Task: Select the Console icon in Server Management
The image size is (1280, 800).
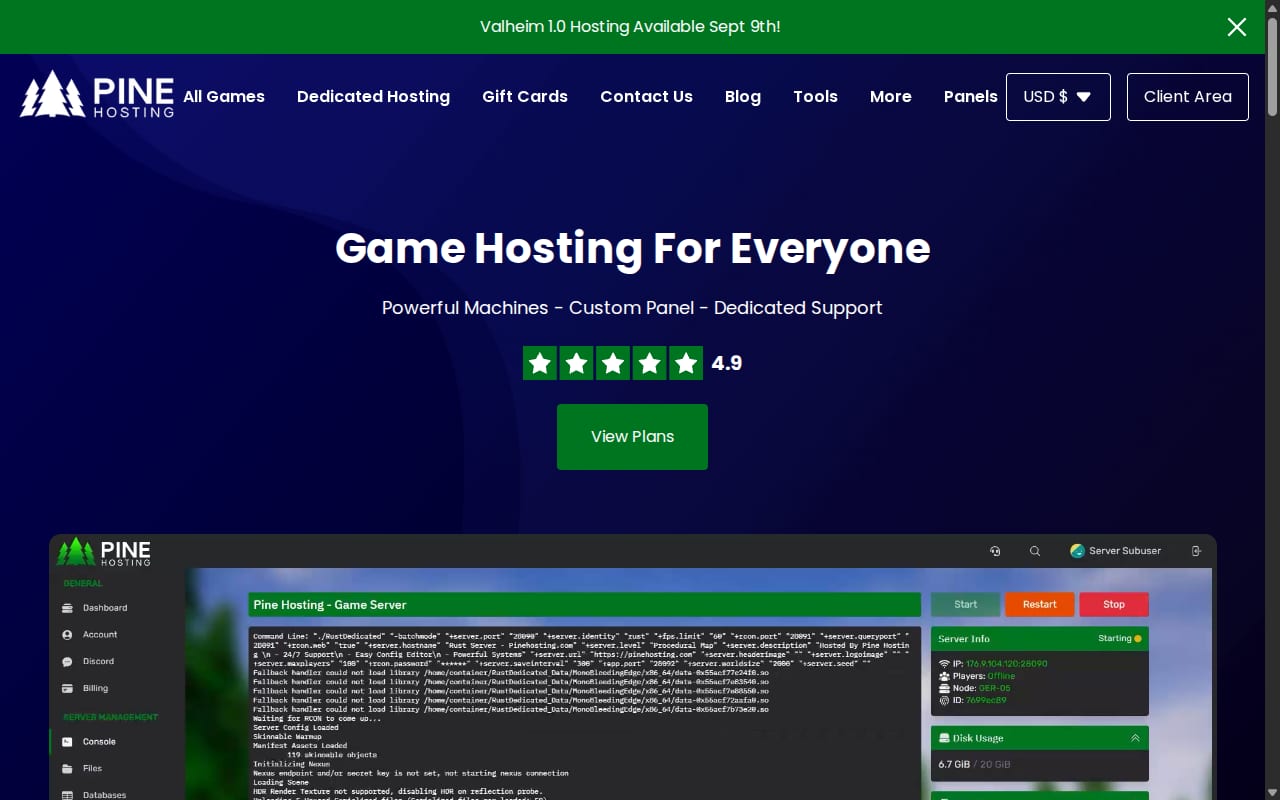Action: pyautogui.click(x=67, y=742)
